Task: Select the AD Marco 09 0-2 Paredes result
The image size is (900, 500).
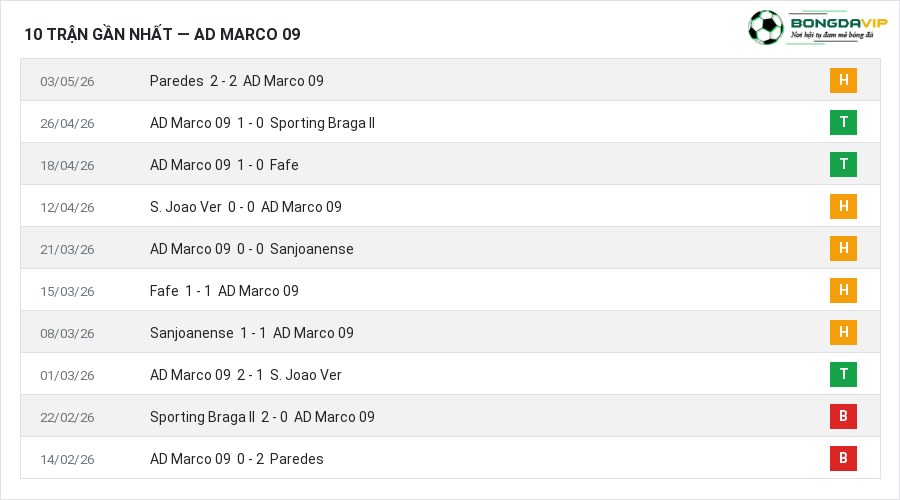Action: 236,459
